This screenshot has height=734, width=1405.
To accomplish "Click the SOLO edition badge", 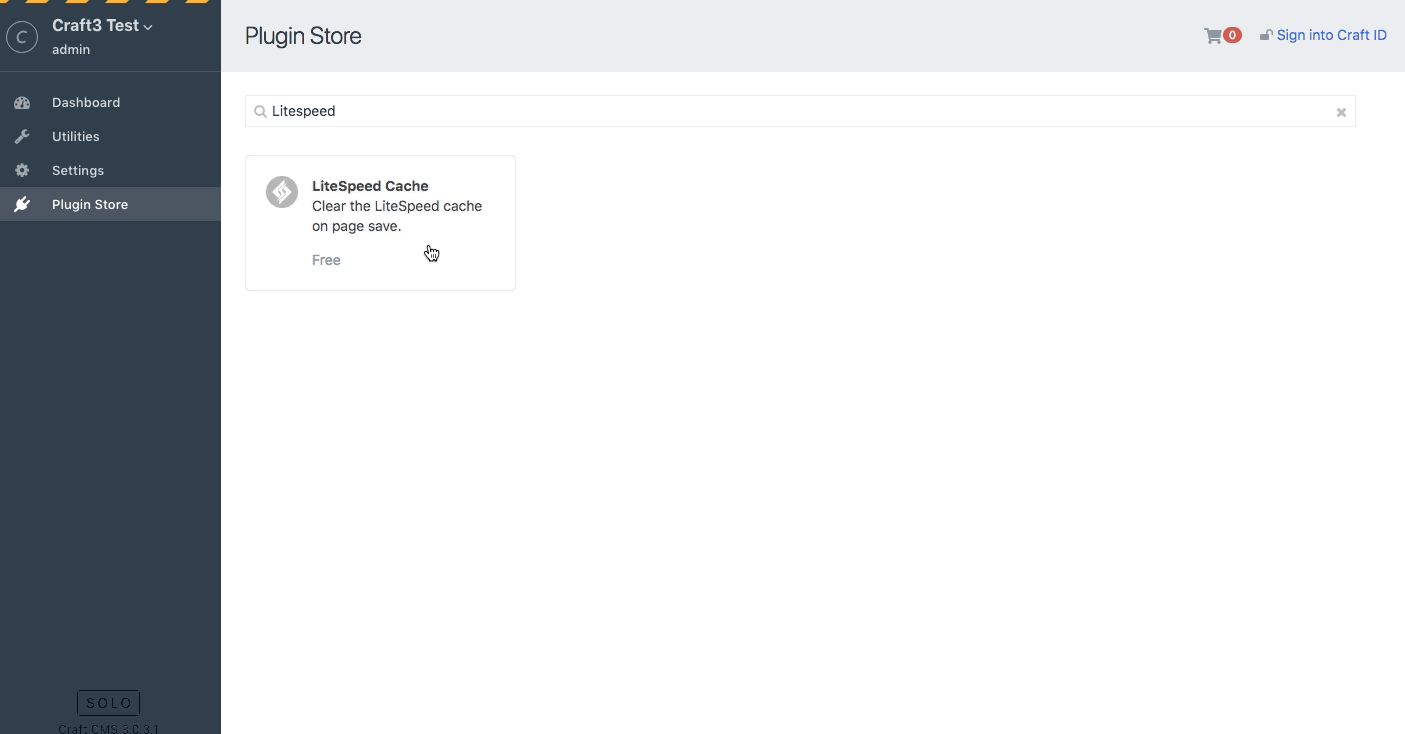I will 109,703.
